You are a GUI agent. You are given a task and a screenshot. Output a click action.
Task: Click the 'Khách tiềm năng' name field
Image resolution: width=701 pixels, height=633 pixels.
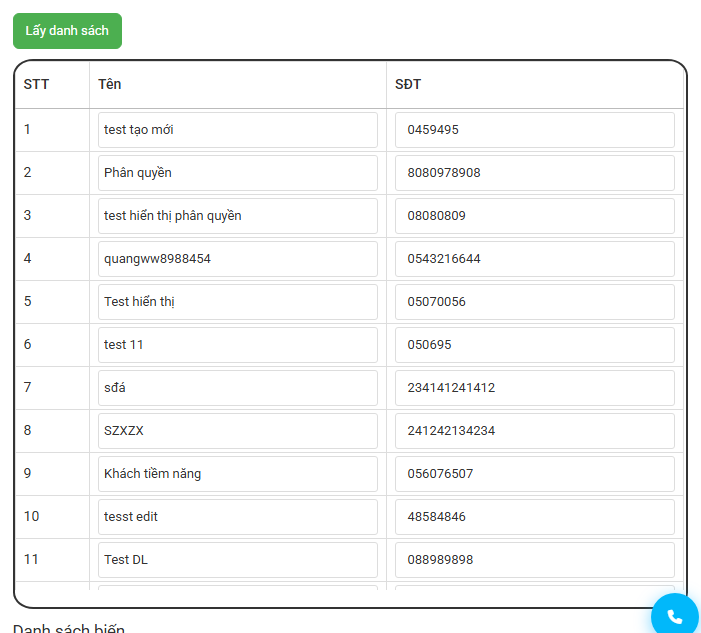click(x=238, y=474)
